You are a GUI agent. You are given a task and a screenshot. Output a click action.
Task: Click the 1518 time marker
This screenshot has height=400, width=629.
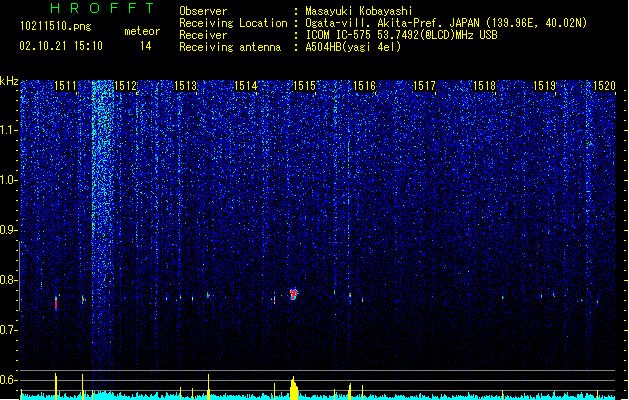pyautogui.click(x=484, y=86)
